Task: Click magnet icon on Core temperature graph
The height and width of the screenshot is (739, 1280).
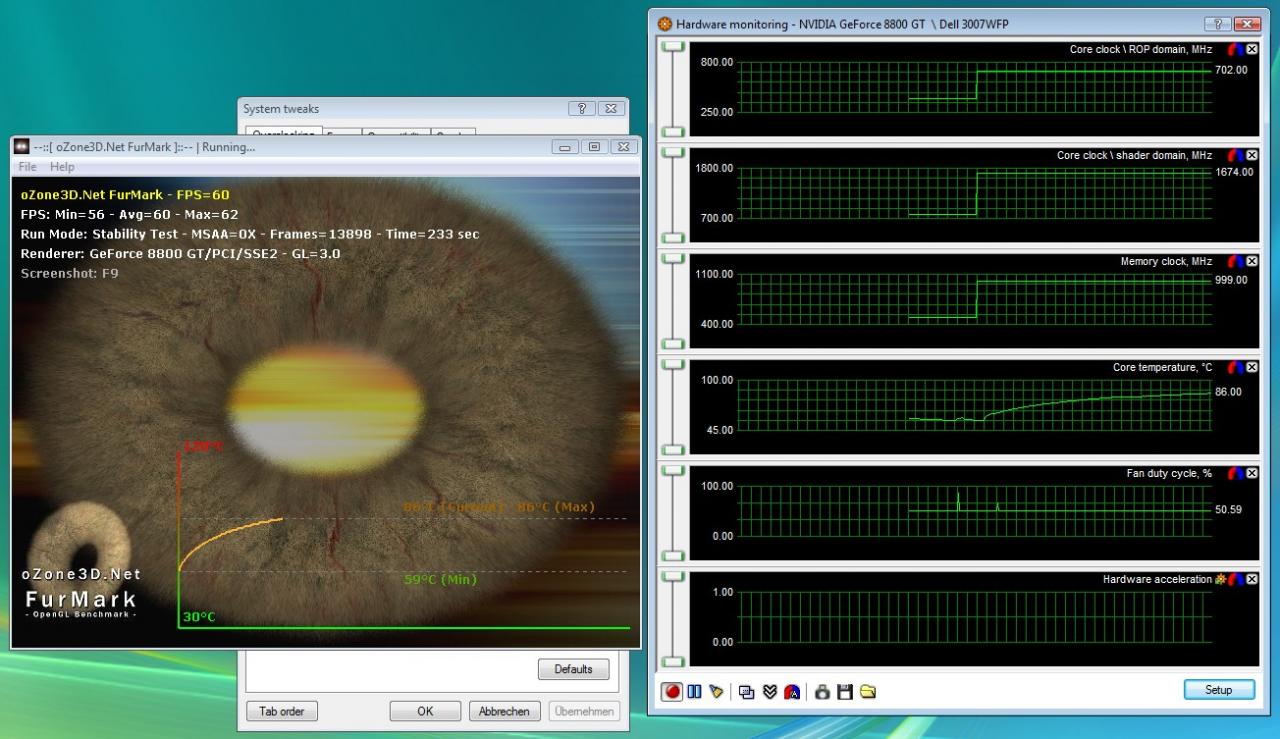Action: [x=1236, y=367]
